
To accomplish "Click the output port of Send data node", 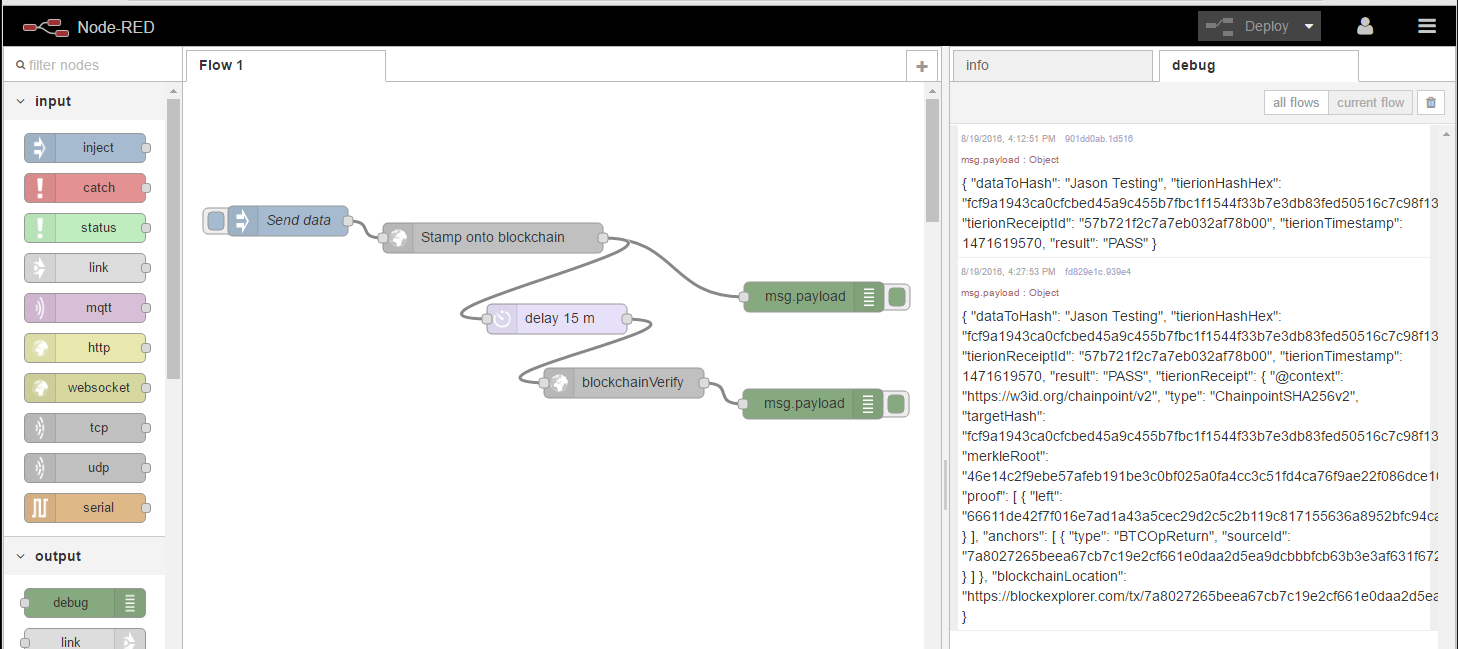I will pos(349,221).
